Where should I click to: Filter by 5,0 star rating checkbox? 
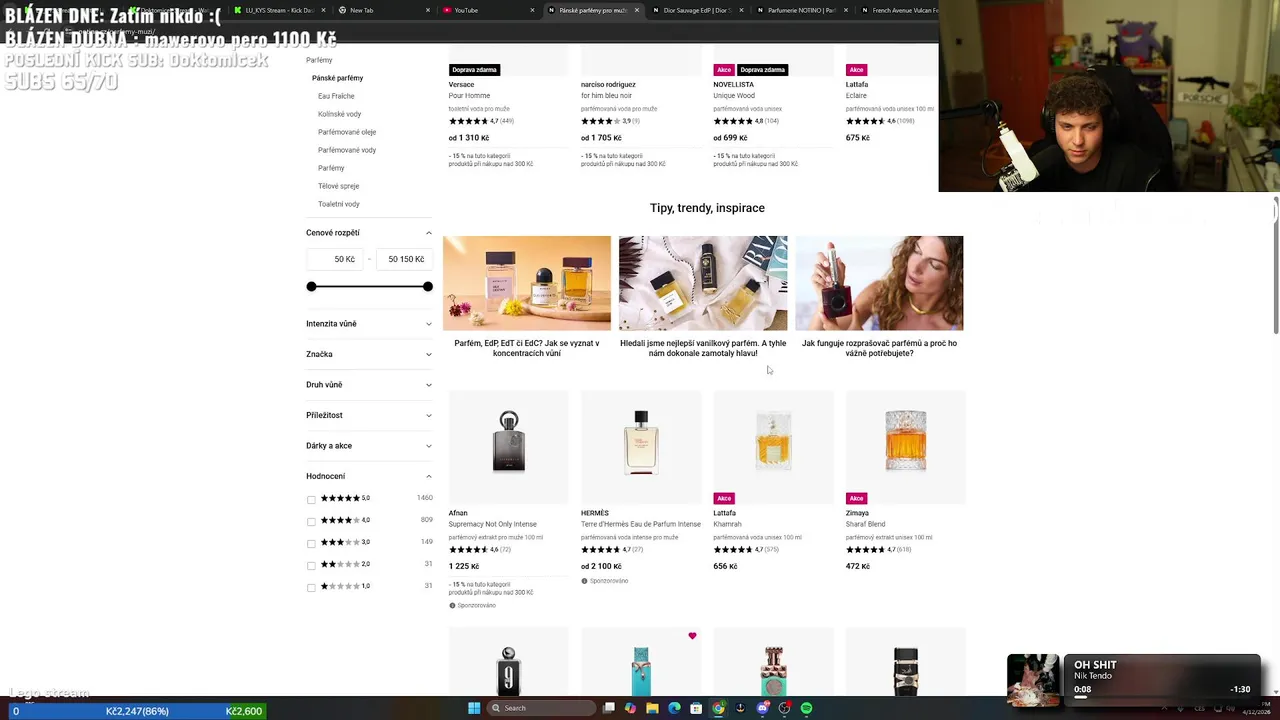(311, 500)
